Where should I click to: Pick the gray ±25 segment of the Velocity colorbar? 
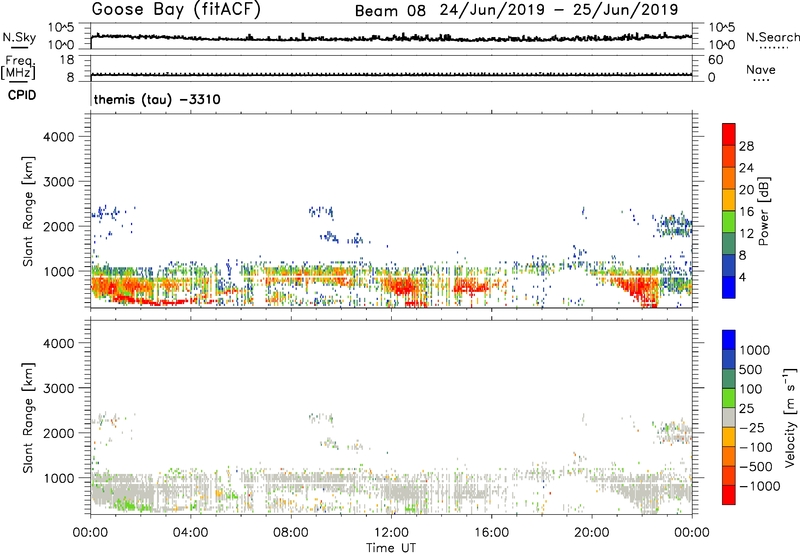729,418
